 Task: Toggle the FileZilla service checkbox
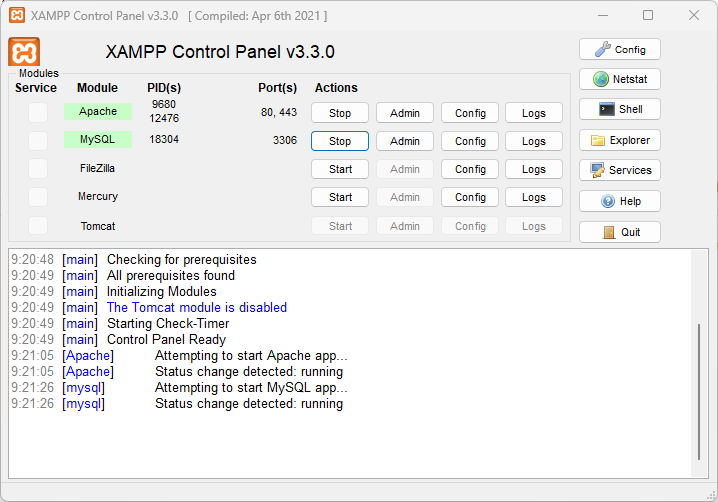pos(37,169)
